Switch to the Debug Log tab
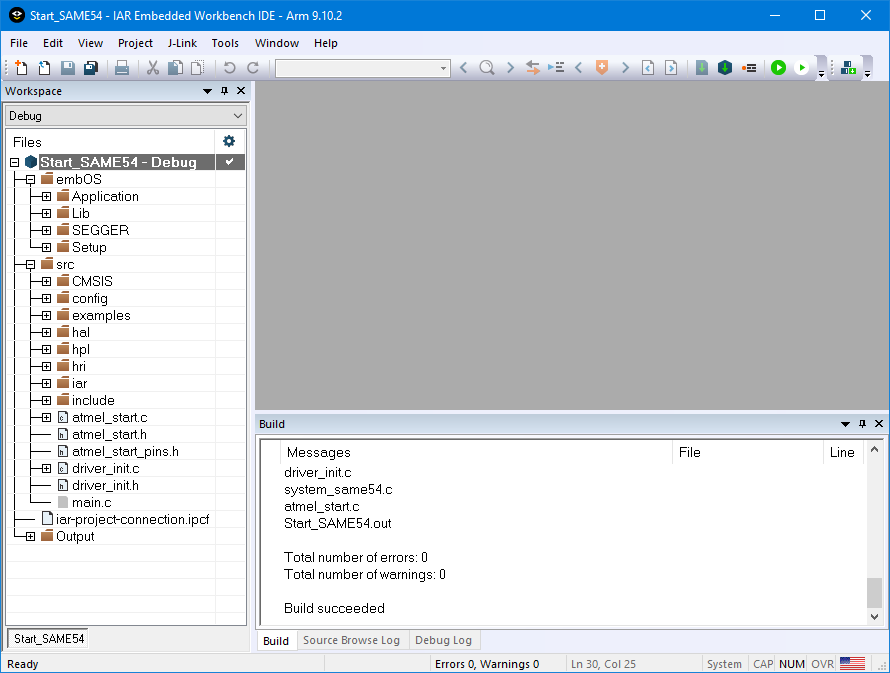The image size is (890, 673). click(x=443, y=640)
